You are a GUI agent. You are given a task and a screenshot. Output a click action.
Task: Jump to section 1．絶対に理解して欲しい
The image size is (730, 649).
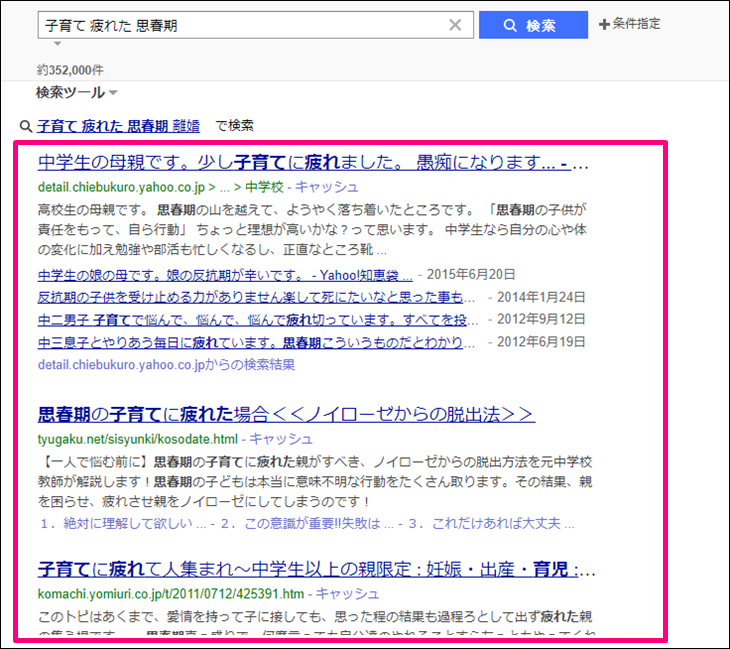pyautogui.click(x=123, y=524)
